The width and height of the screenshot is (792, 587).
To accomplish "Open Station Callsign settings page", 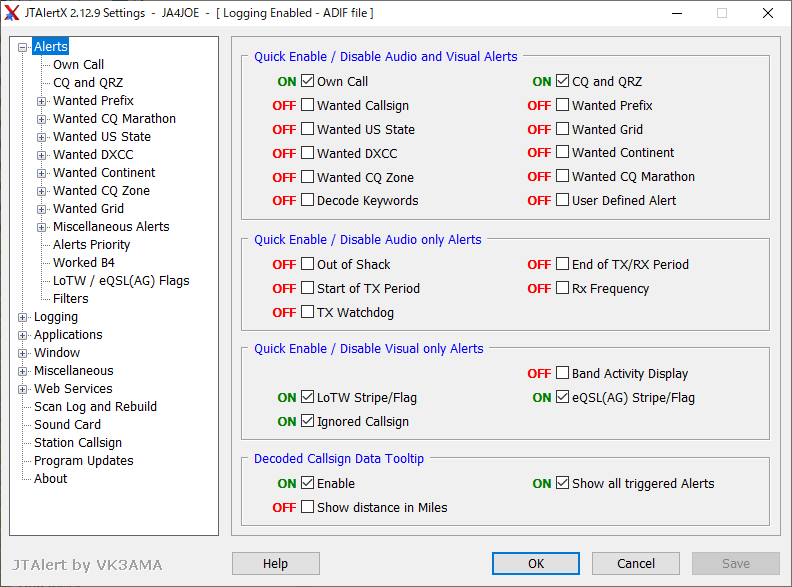I will coord(78,443).
